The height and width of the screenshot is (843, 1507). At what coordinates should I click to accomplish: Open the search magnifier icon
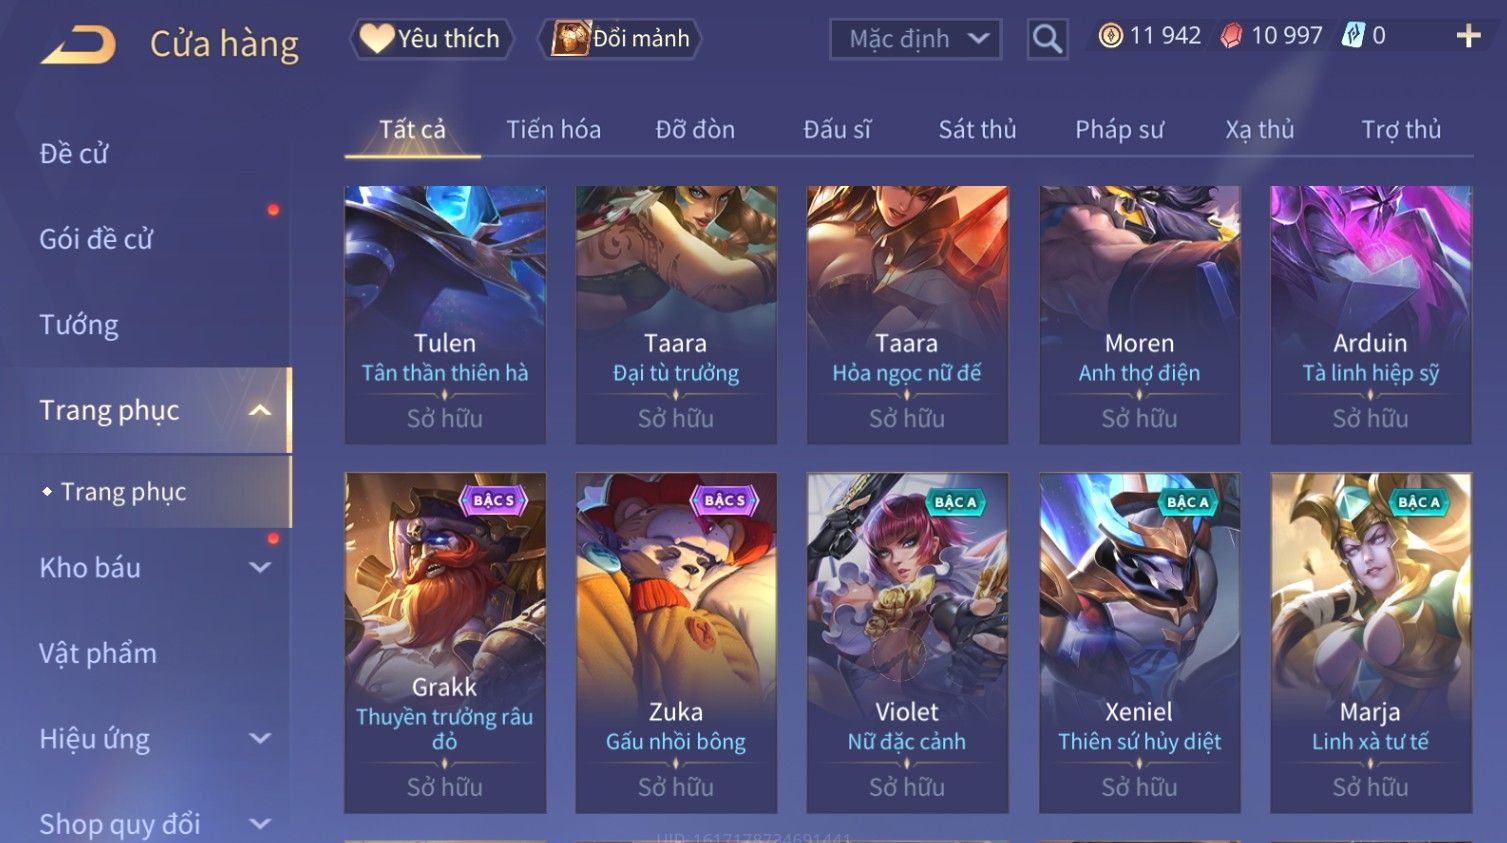[1047, 39]
